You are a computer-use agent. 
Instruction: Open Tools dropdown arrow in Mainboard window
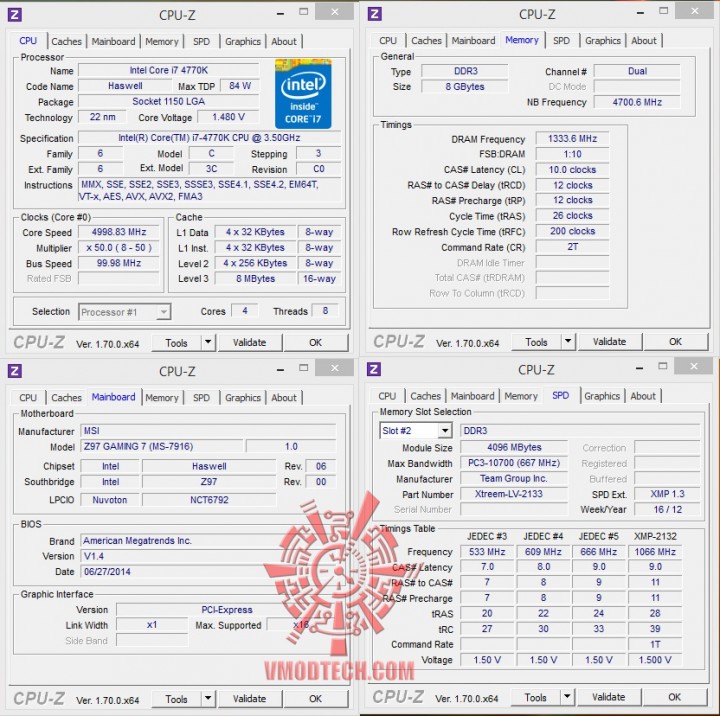208,699
